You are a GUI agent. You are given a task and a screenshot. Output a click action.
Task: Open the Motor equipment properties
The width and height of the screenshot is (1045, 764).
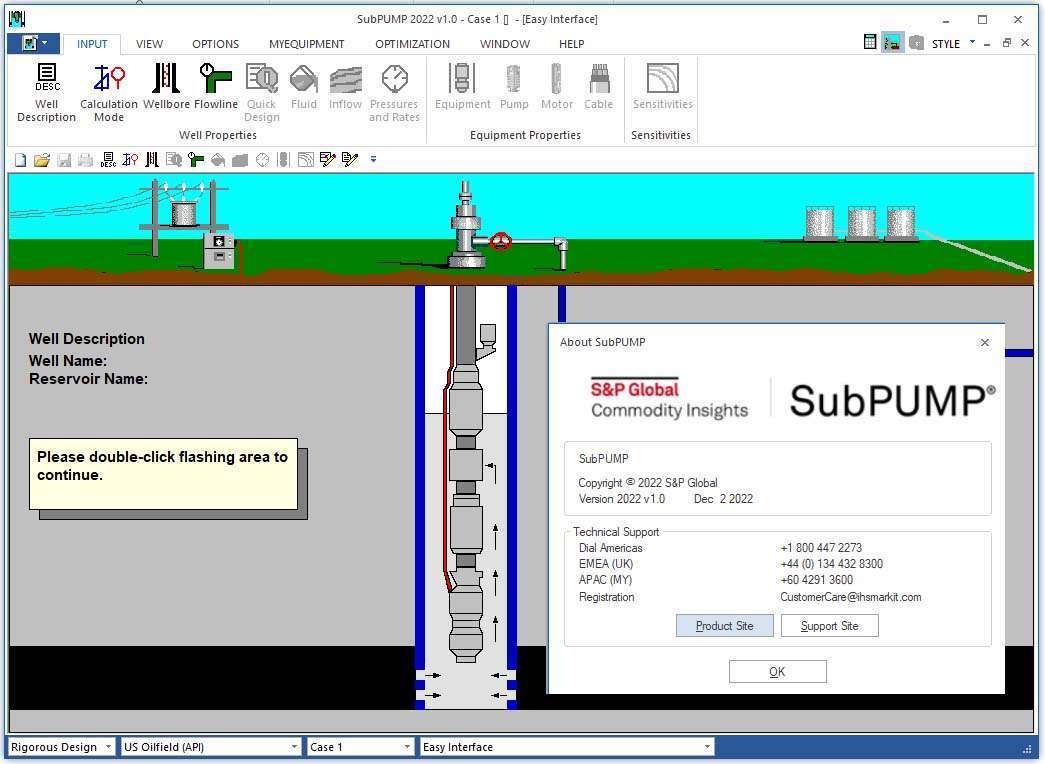[556, 88]
